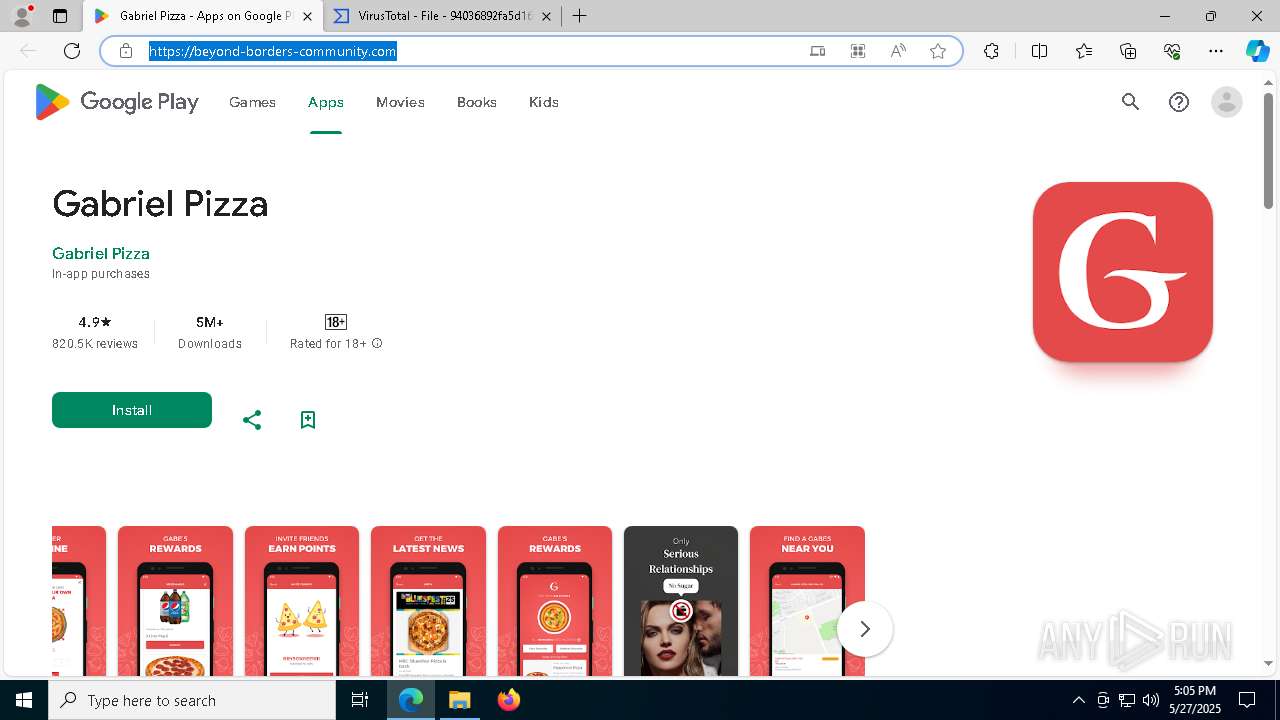Screen dimensions: 1280x720
Task: Click the 5M+ Downloads text
Action: 210,333
